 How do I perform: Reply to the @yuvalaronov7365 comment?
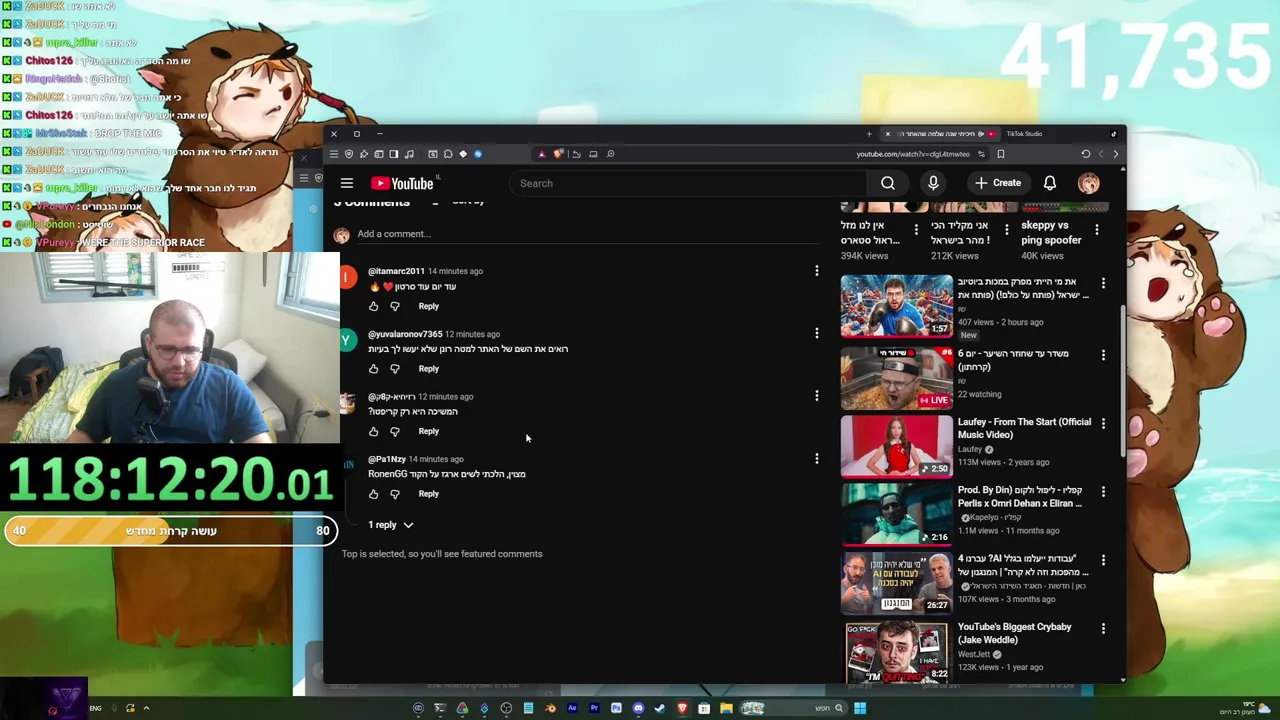tap(428, 369)
